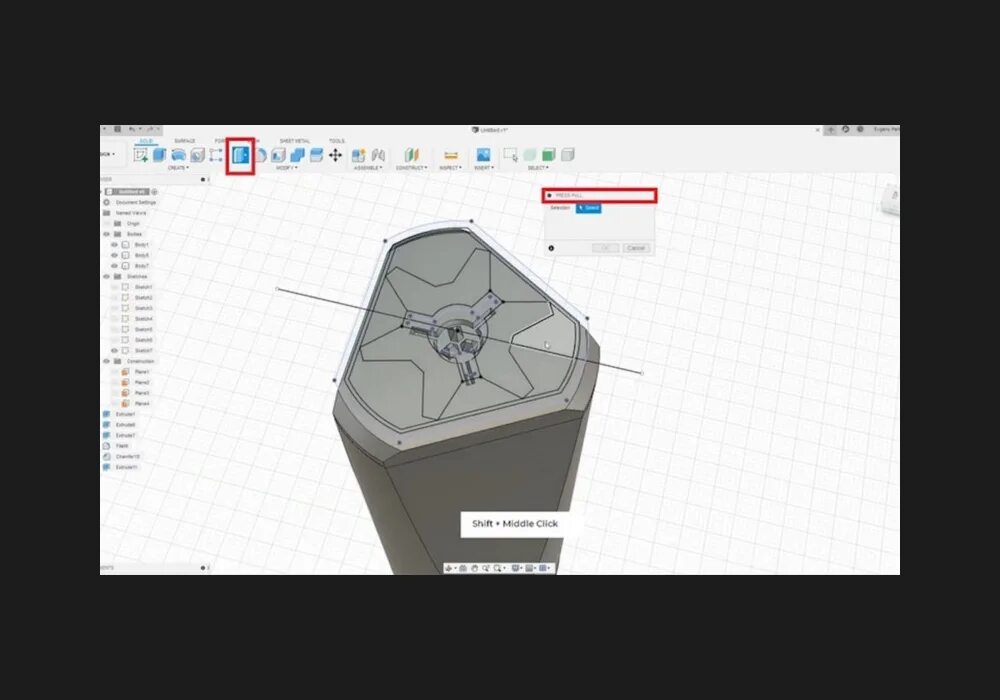Open the CREATE dropdown menu
This screenshot has height=700, width=1000.
pyautogui.click(x=178, y=168)
